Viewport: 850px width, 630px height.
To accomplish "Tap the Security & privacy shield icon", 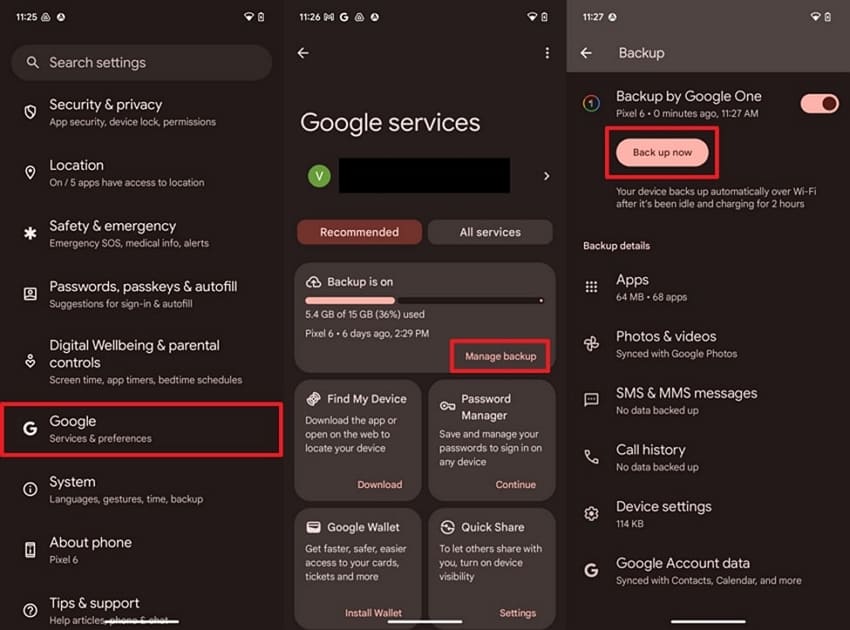I will 30,112.
